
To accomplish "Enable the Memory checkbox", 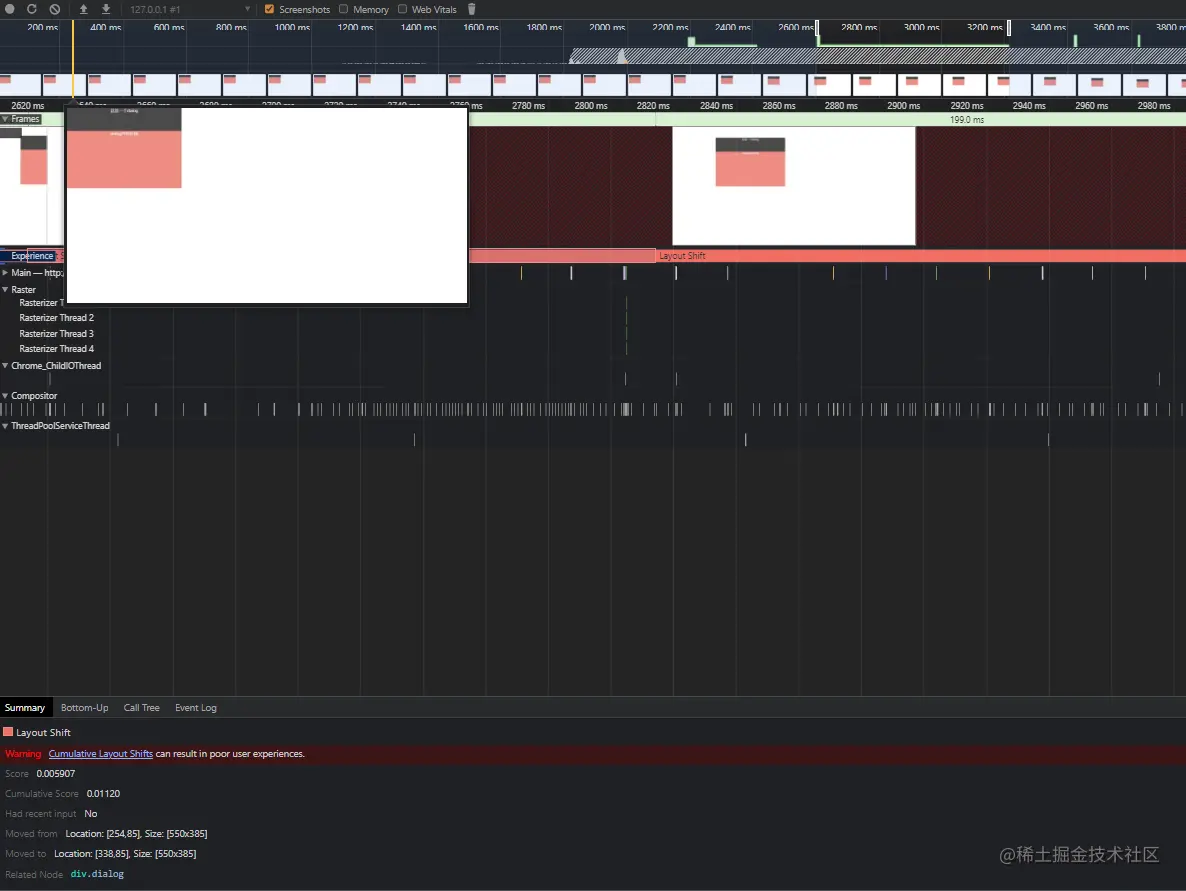I will [343, 9].
